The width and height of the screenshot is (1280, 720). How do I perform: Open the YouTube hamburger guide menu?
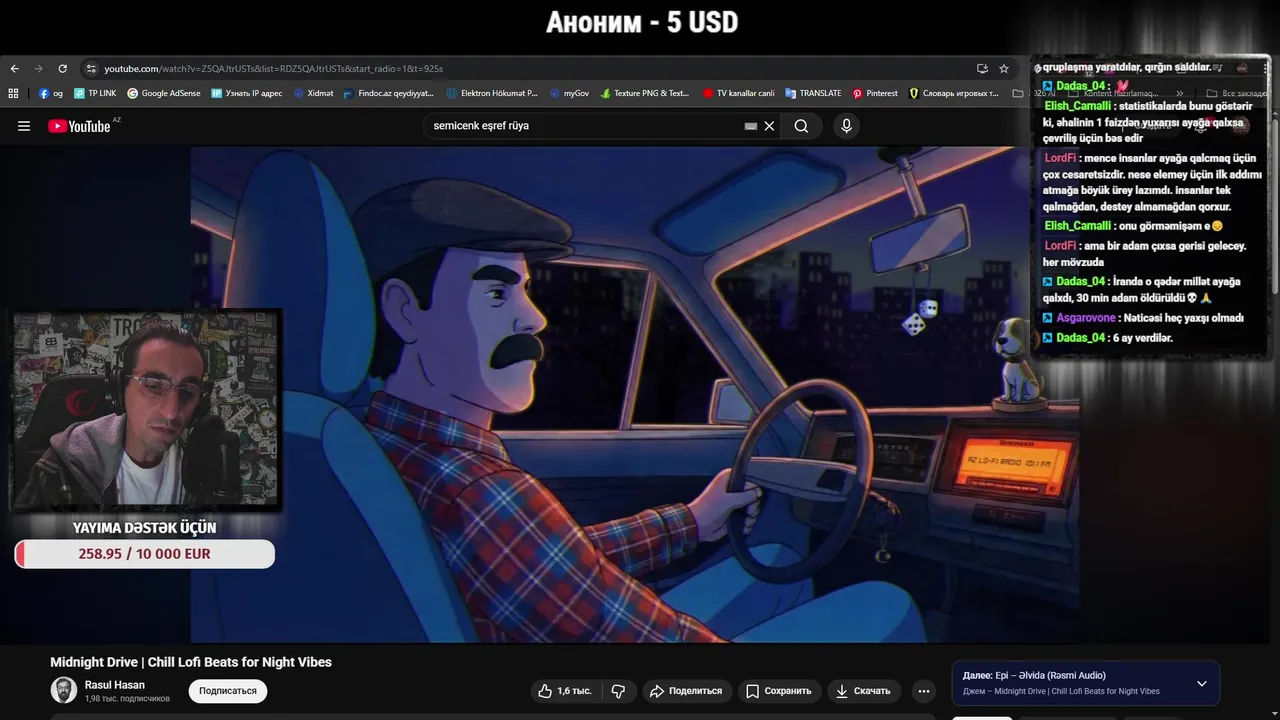pyautogui.click(x=24, y=126)
